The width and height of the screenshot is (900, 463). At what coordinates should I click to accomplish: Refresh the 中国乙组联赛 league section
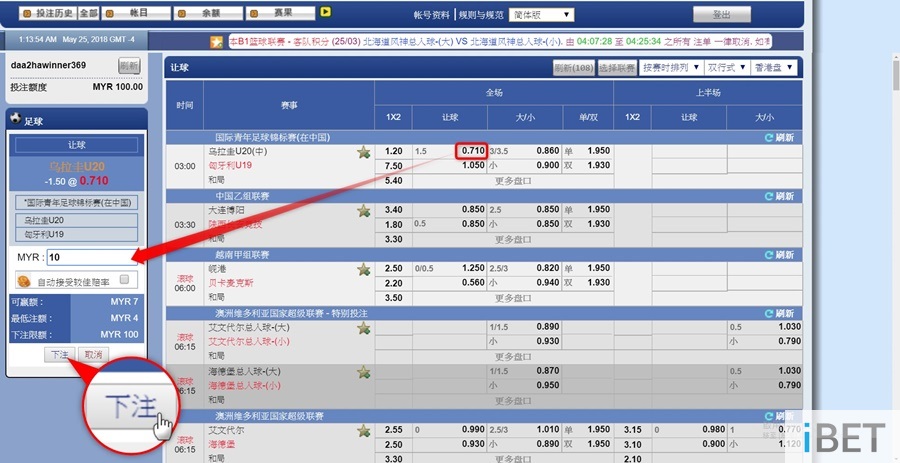[x=779, y=196]
